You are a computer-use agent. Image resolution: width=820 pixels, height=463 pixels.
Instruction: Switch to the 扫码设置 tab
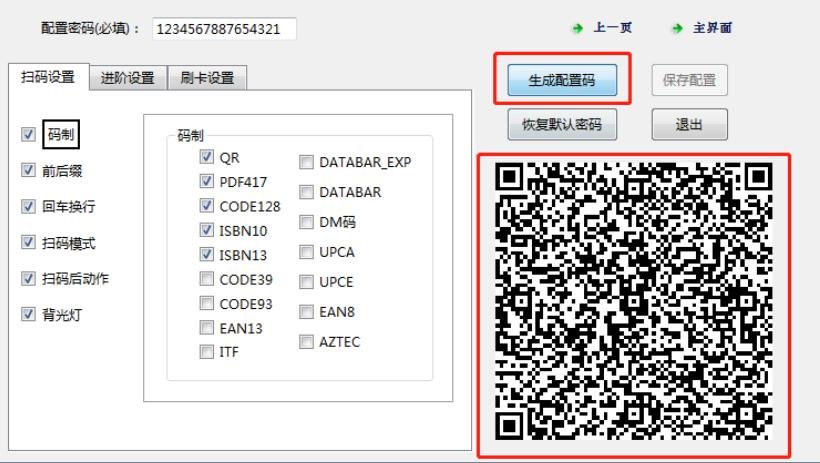click(48, 77)
